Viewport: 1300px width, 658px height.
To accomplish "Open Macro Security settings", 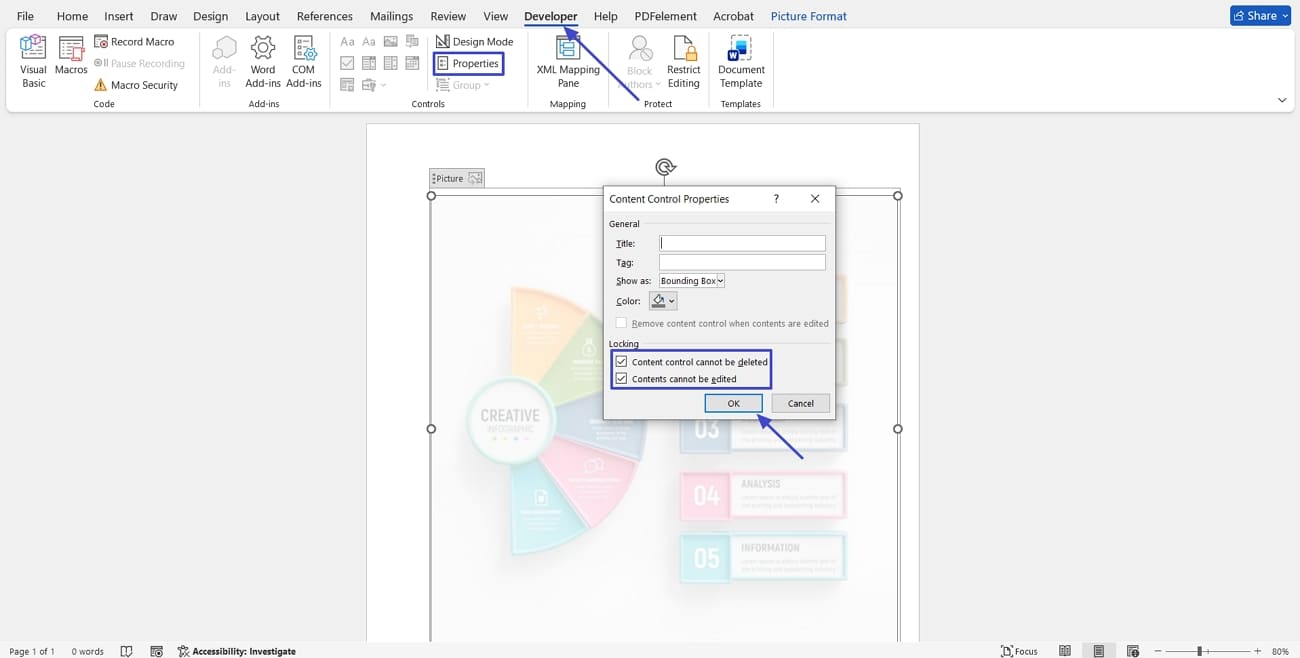I will [136, 85].
